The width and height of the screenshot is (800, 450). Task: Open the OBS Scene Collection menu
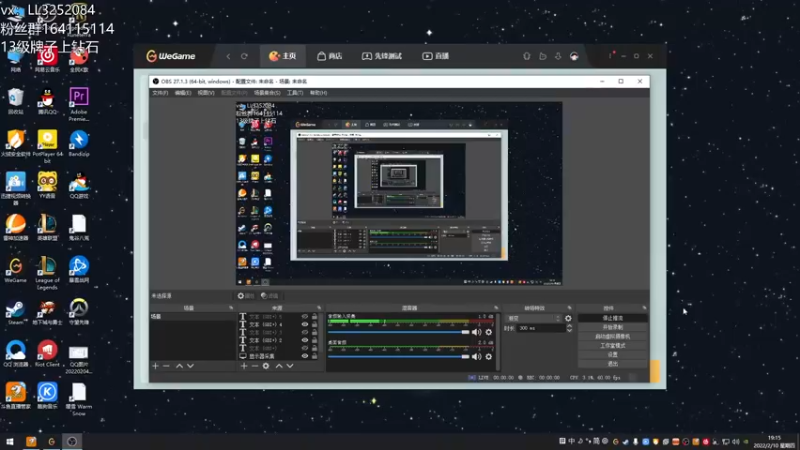pos(267,93)
